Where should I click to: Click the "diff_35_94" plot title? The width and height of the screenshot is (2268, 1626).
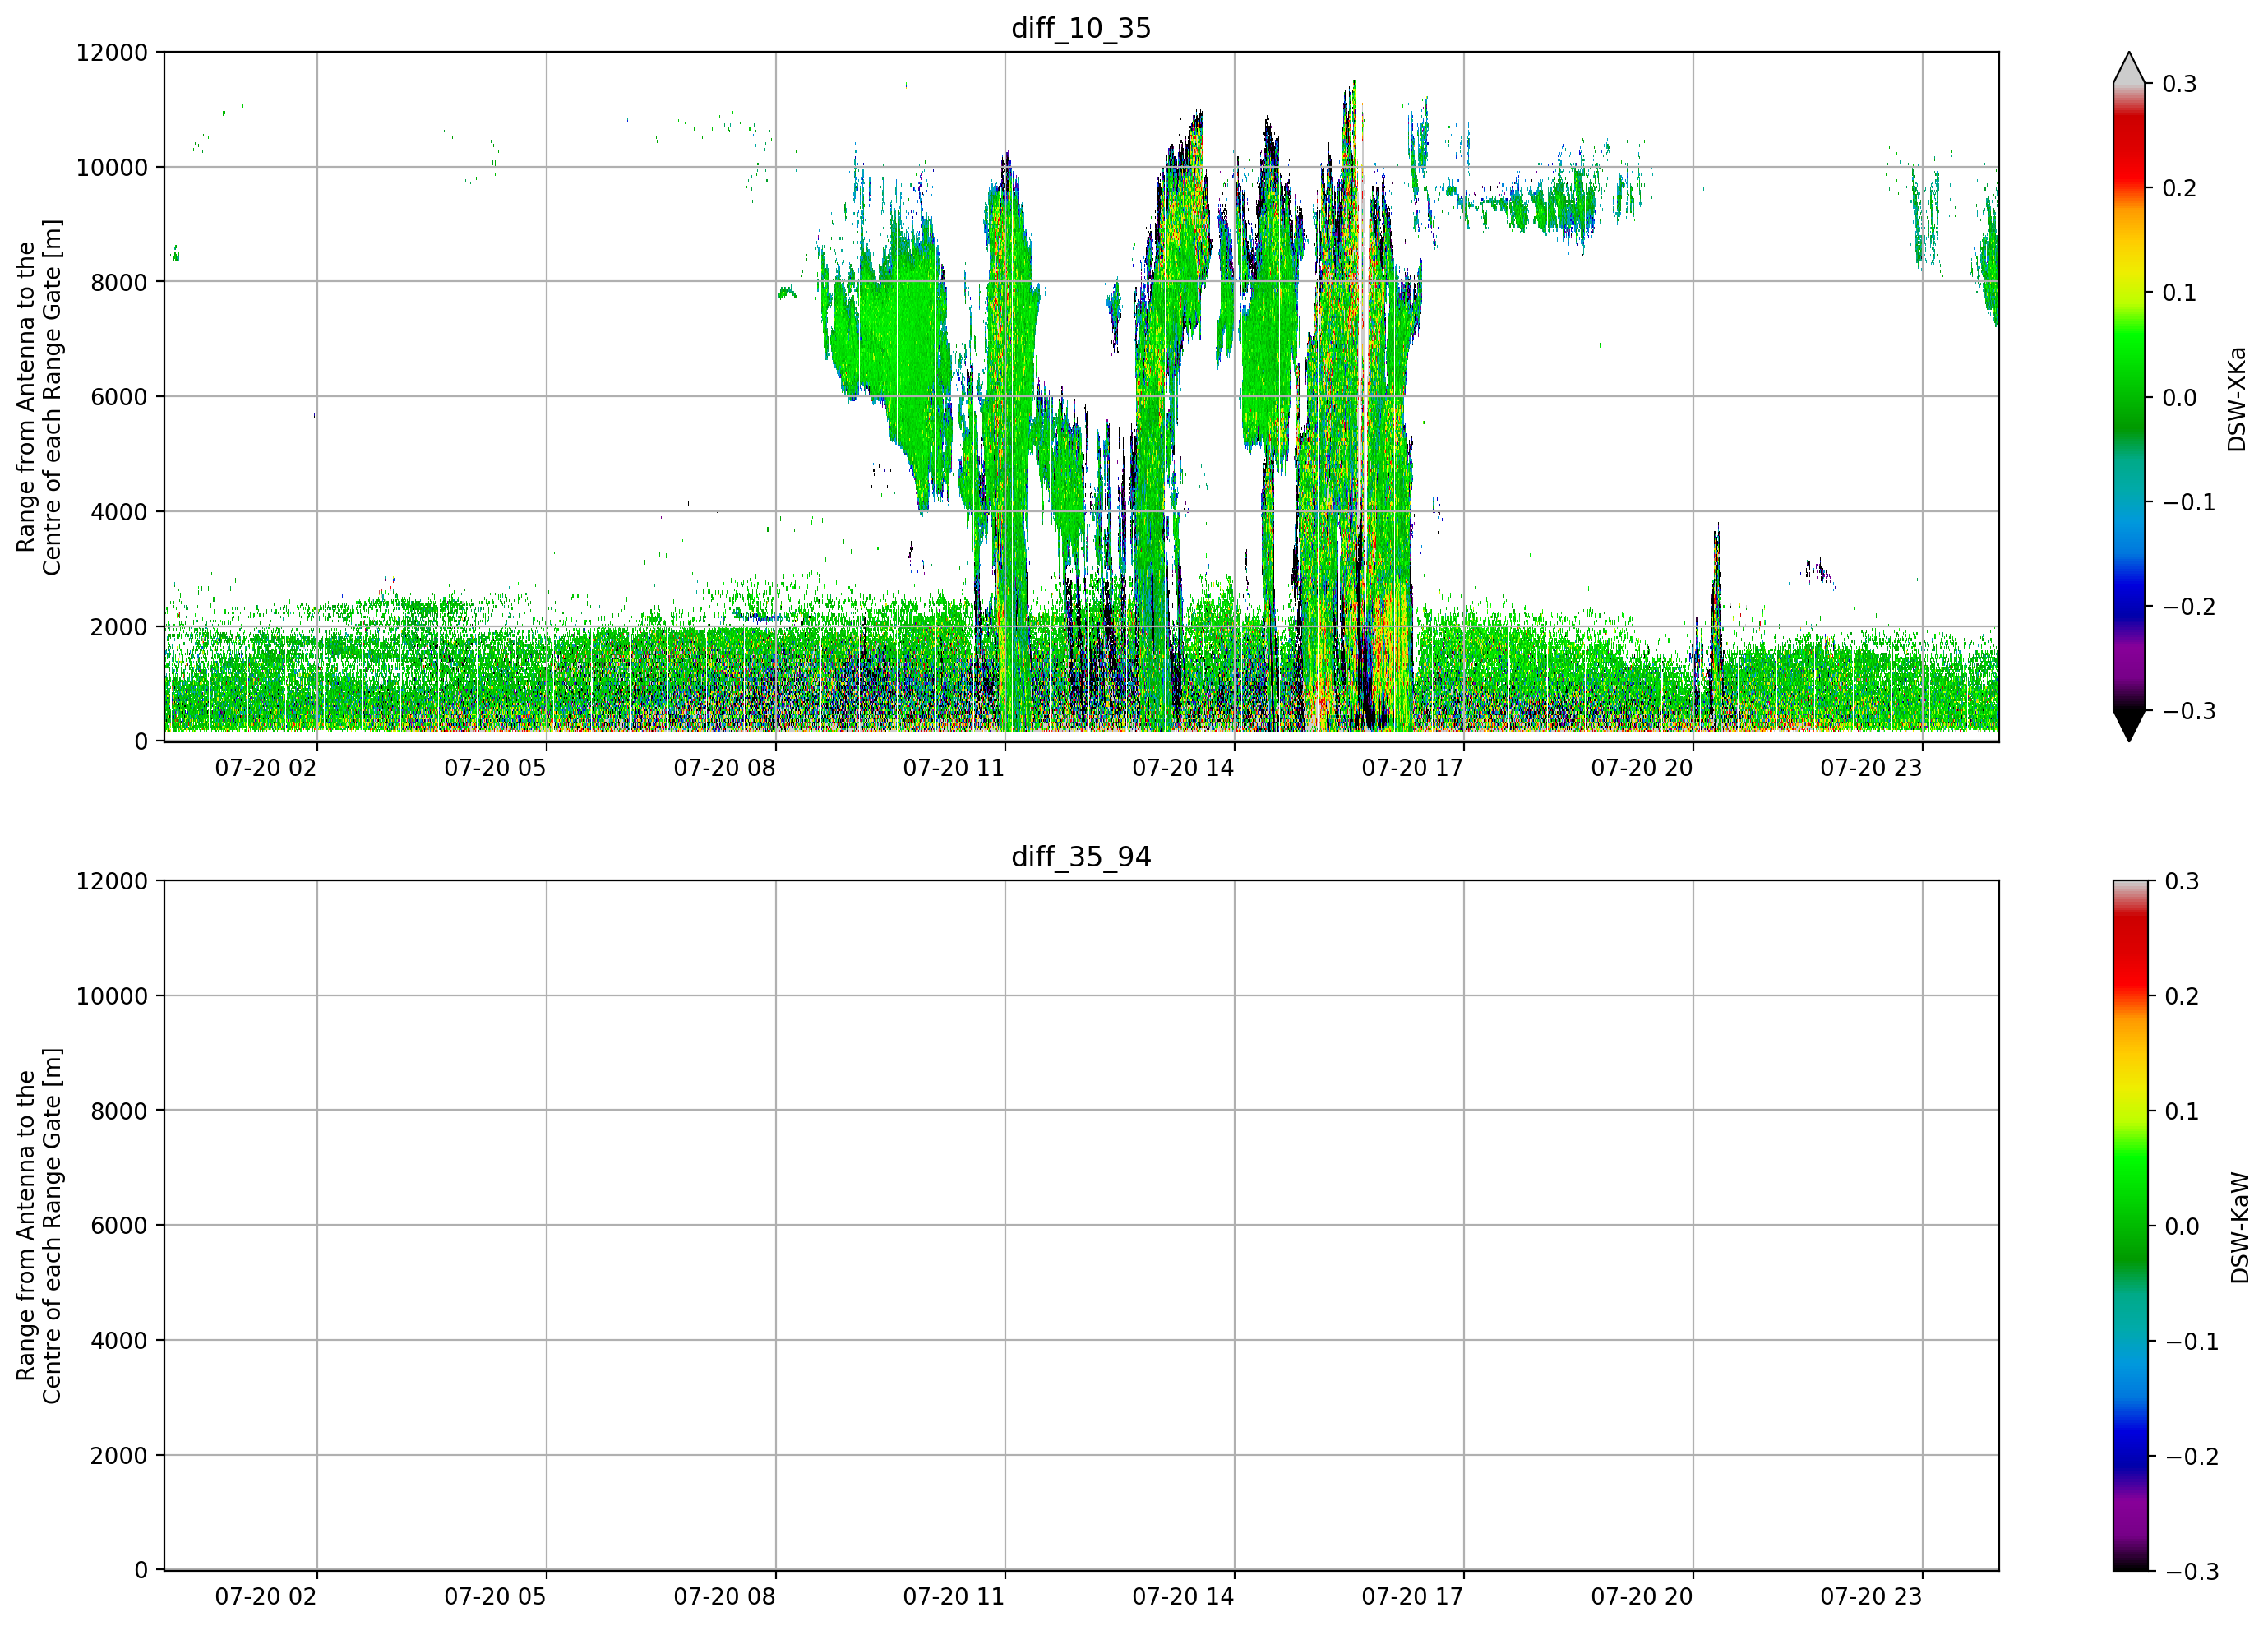1081,857
